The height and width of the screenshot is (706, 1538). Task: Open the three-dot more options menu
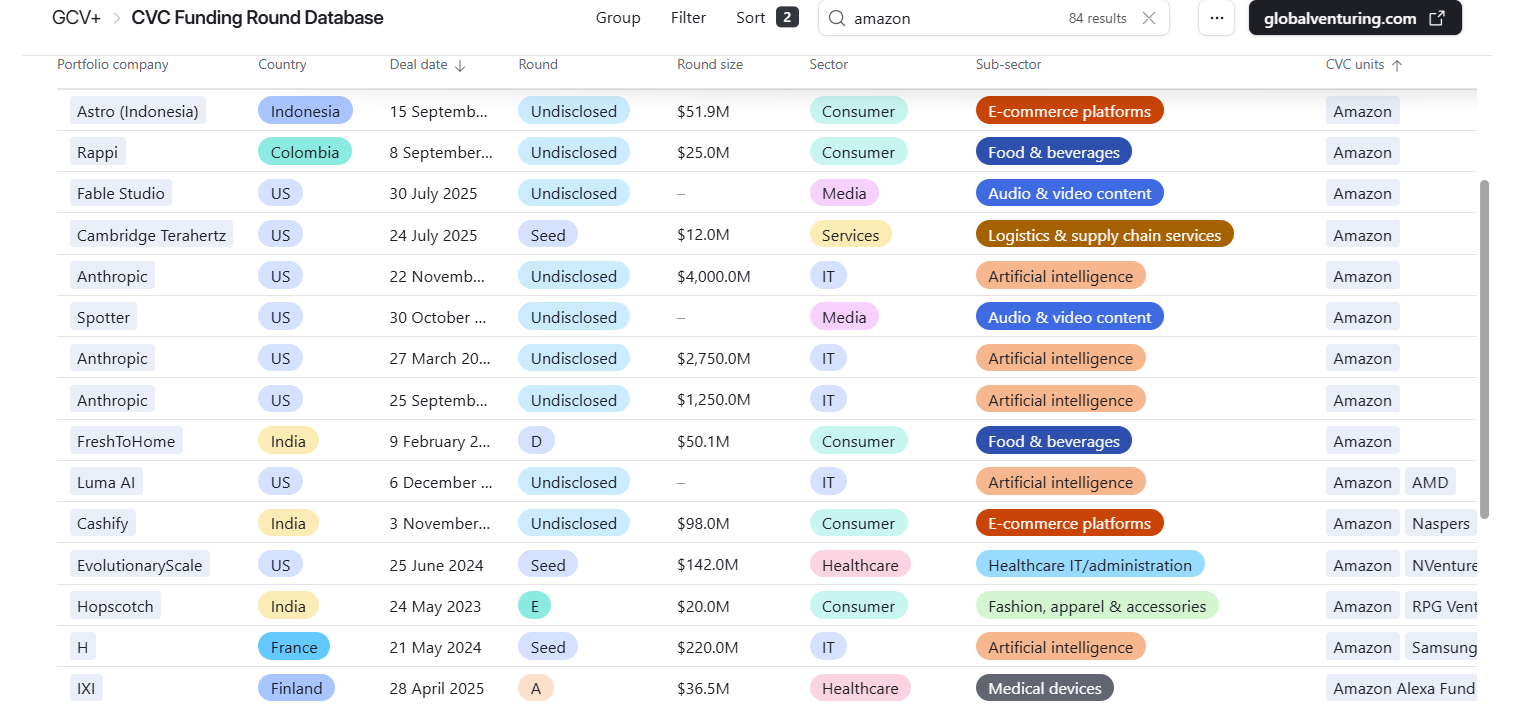click(1216, 18)
